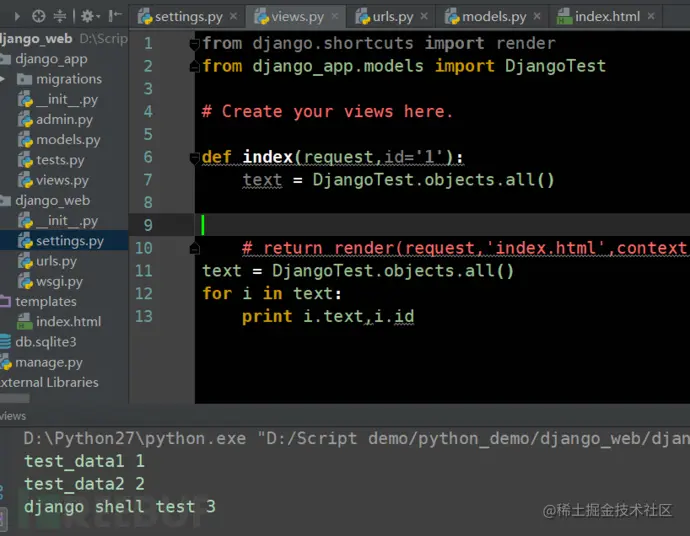Select the db.sqlite3 database file
Screen dimensions: 690x536
[x=46, y=342]
